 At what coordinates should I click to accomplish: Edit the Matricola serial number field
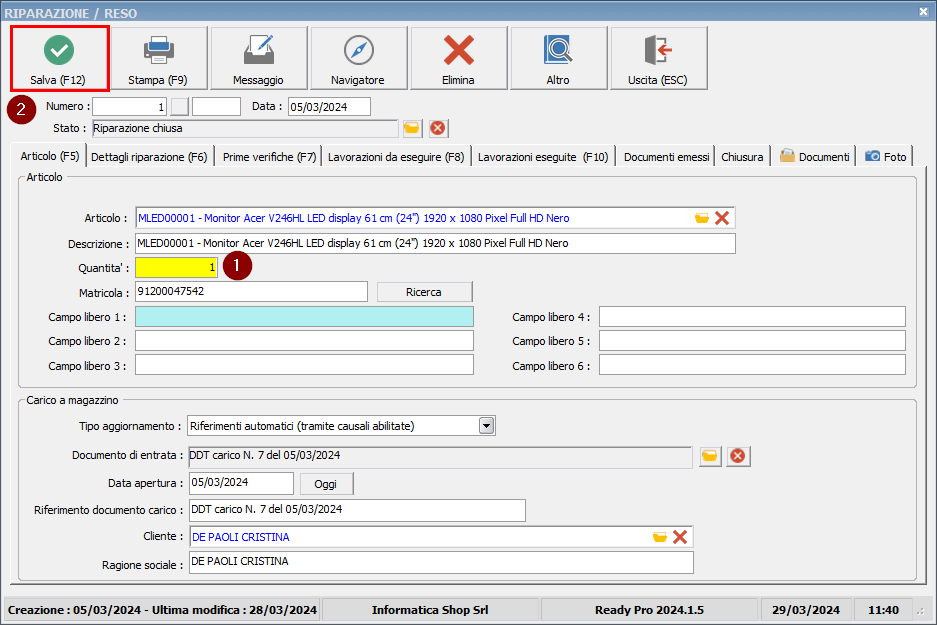[252, 292]
